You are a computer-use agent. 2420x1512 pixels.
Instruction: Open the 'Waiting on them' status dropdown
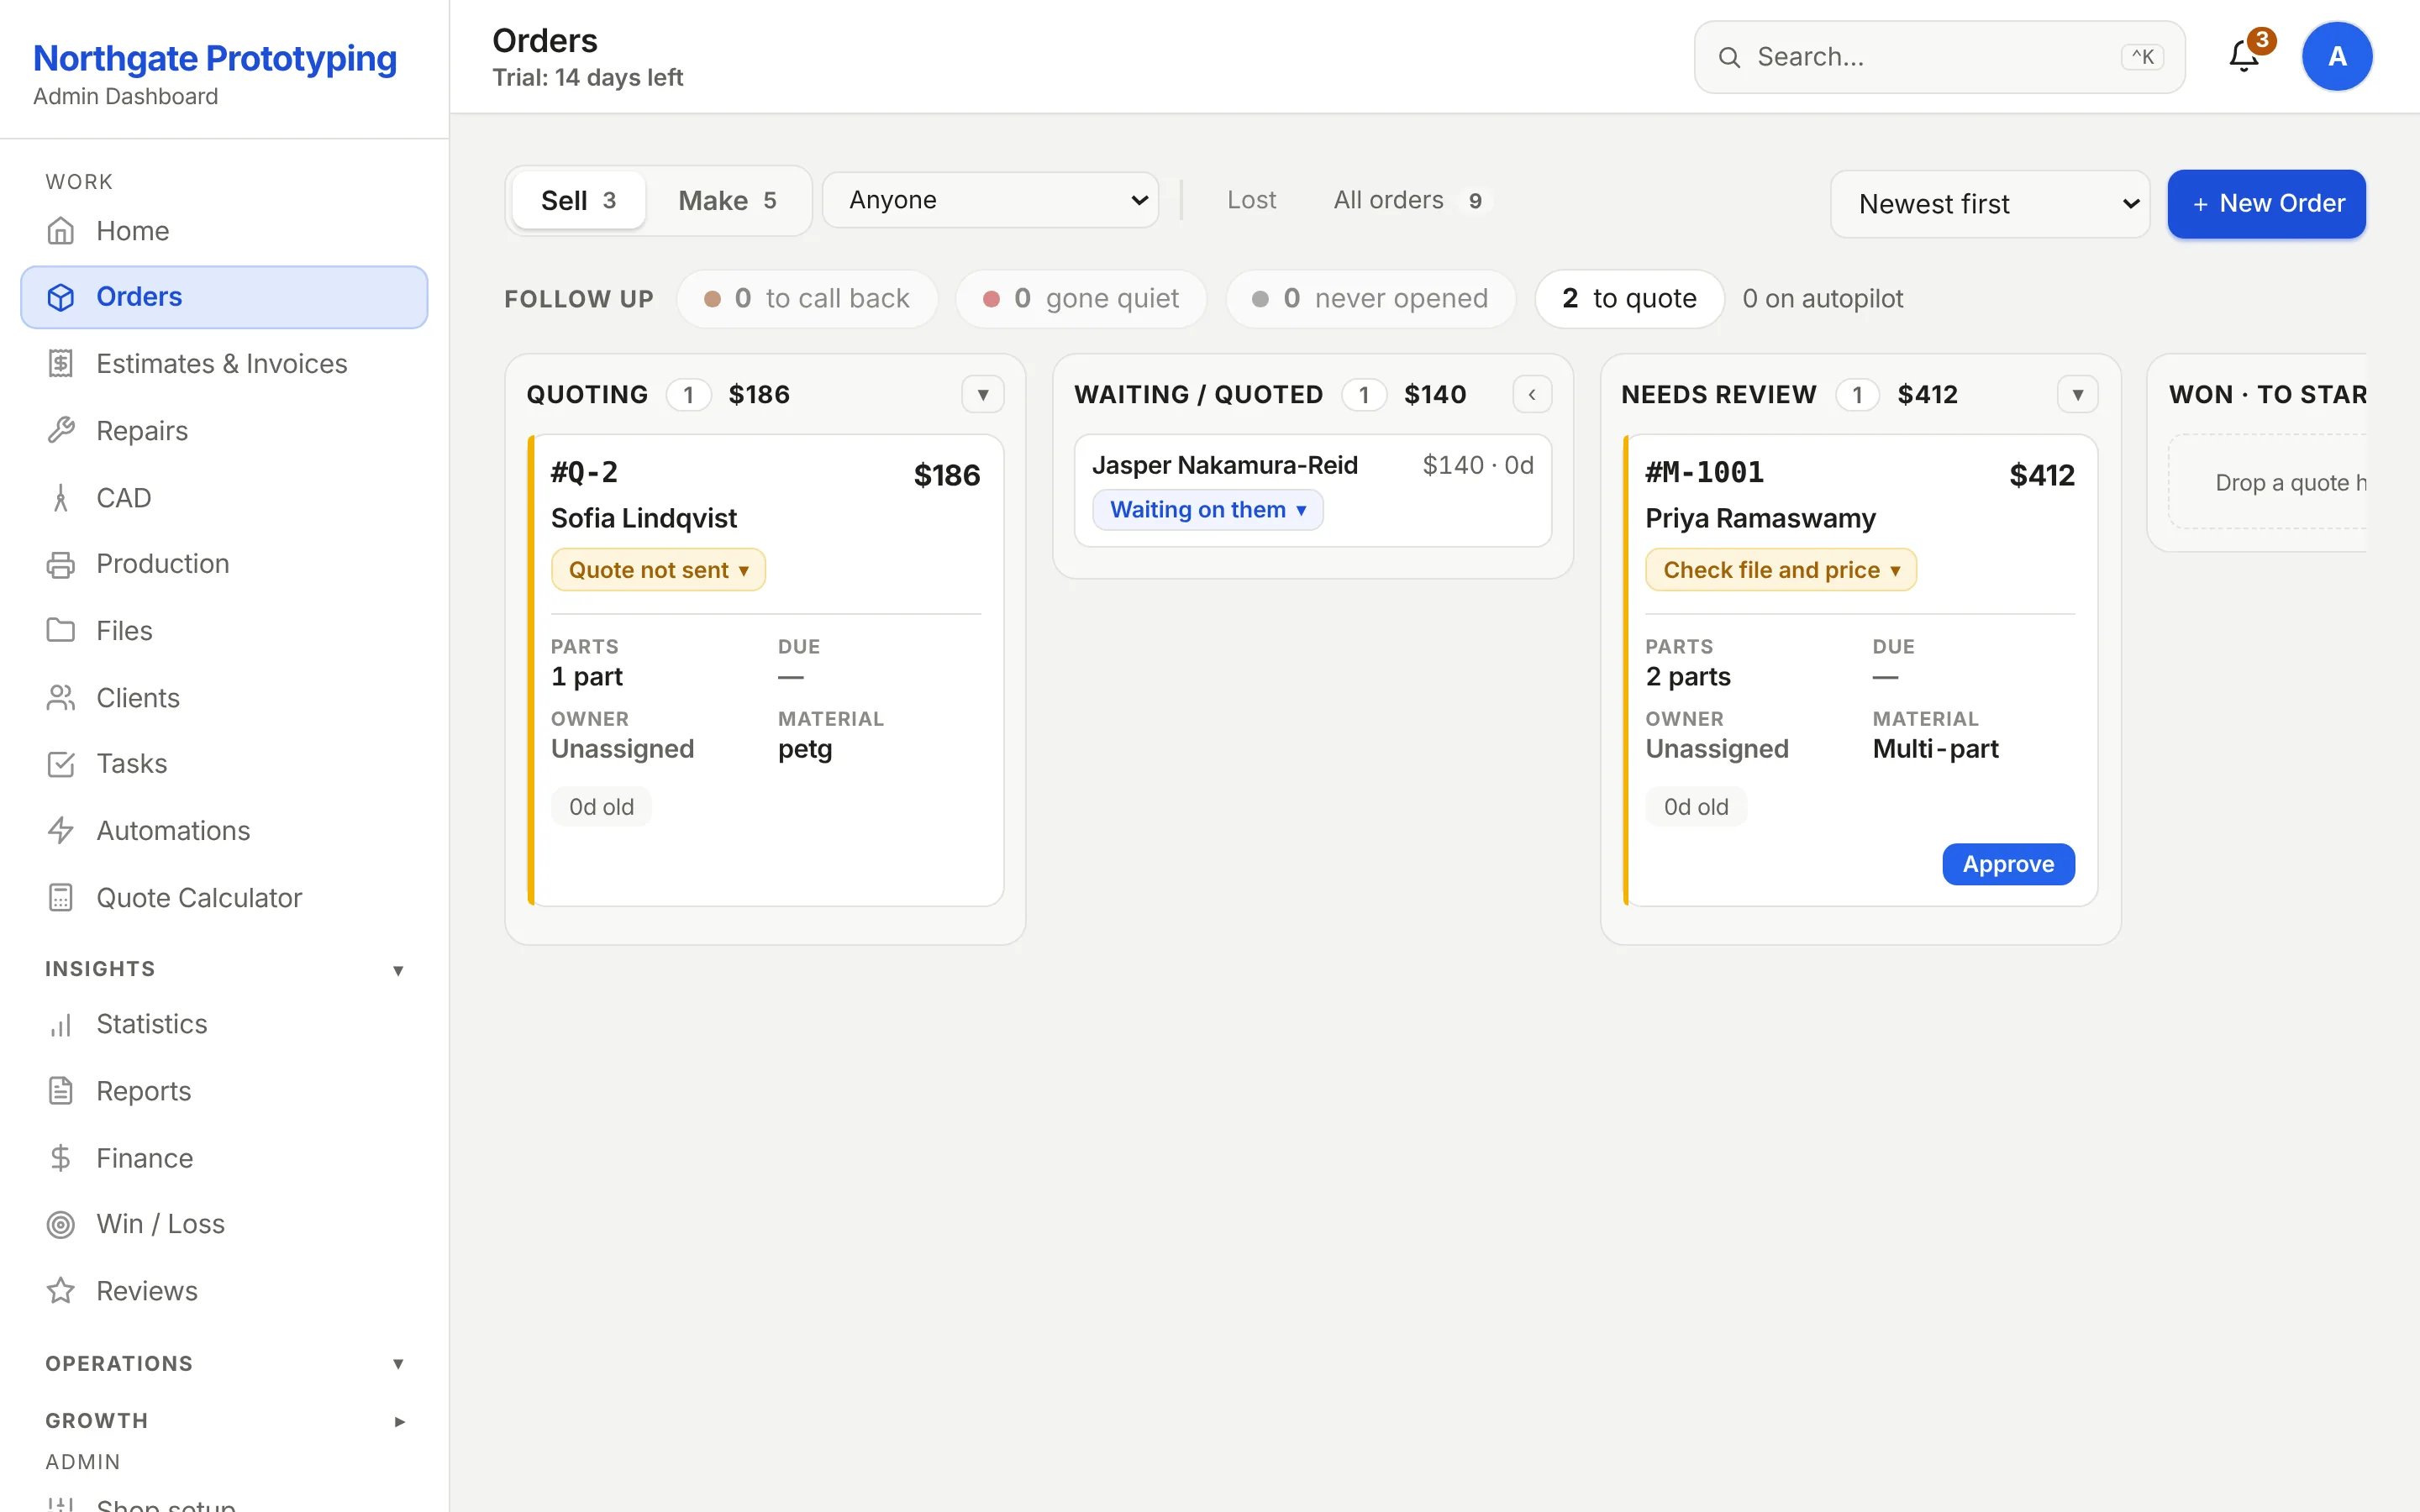click(x=1207, y=510)
